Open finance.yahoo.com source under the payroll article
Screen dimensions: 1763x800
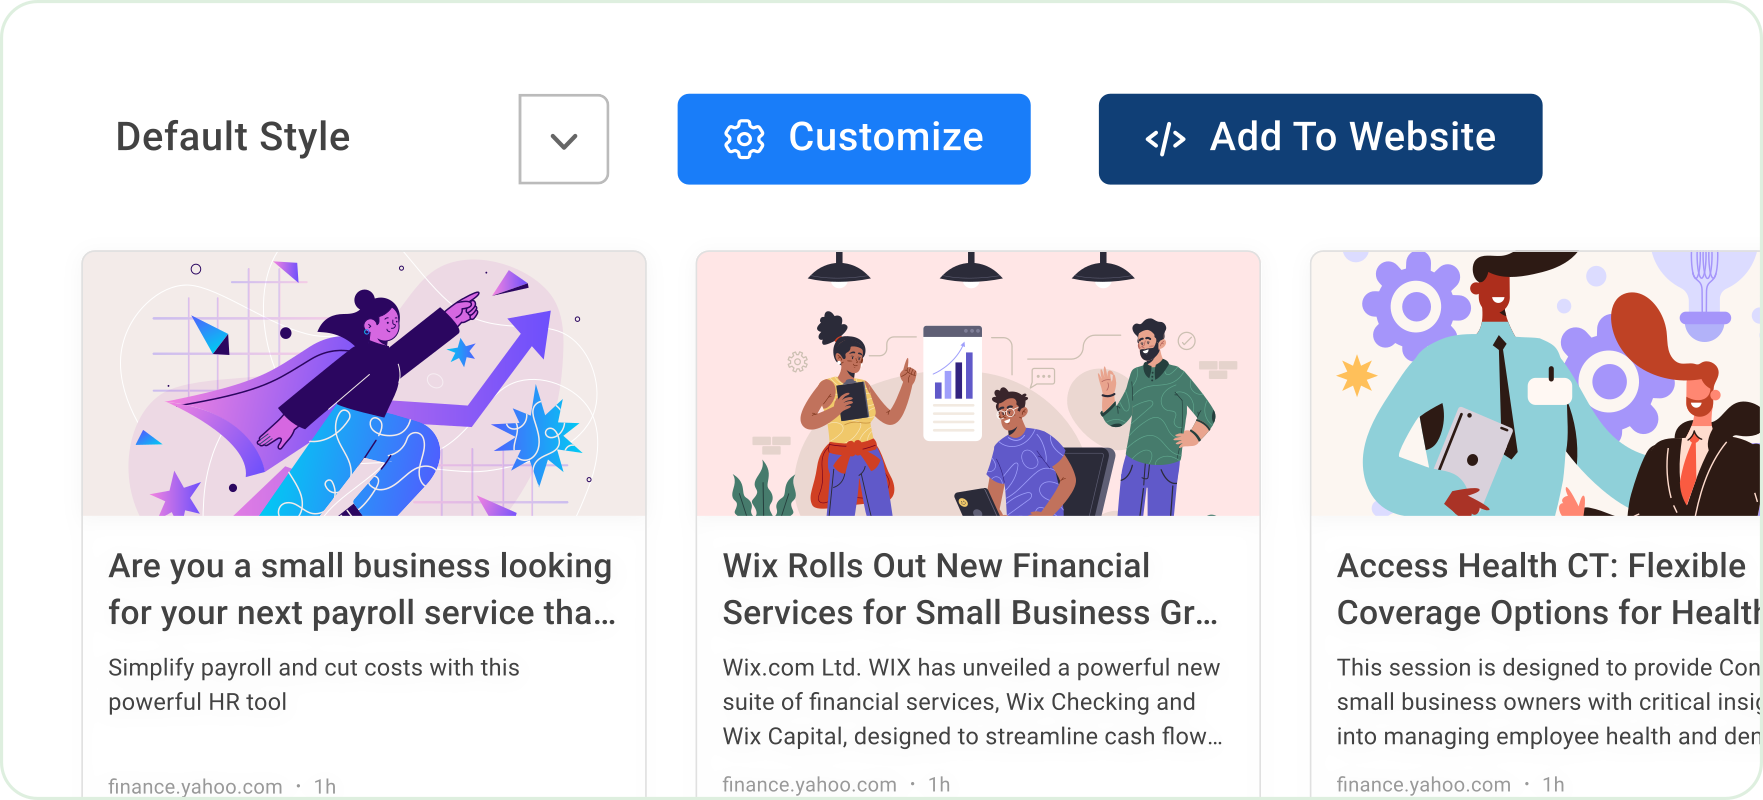pyautogui.click(x=195, y=787)
